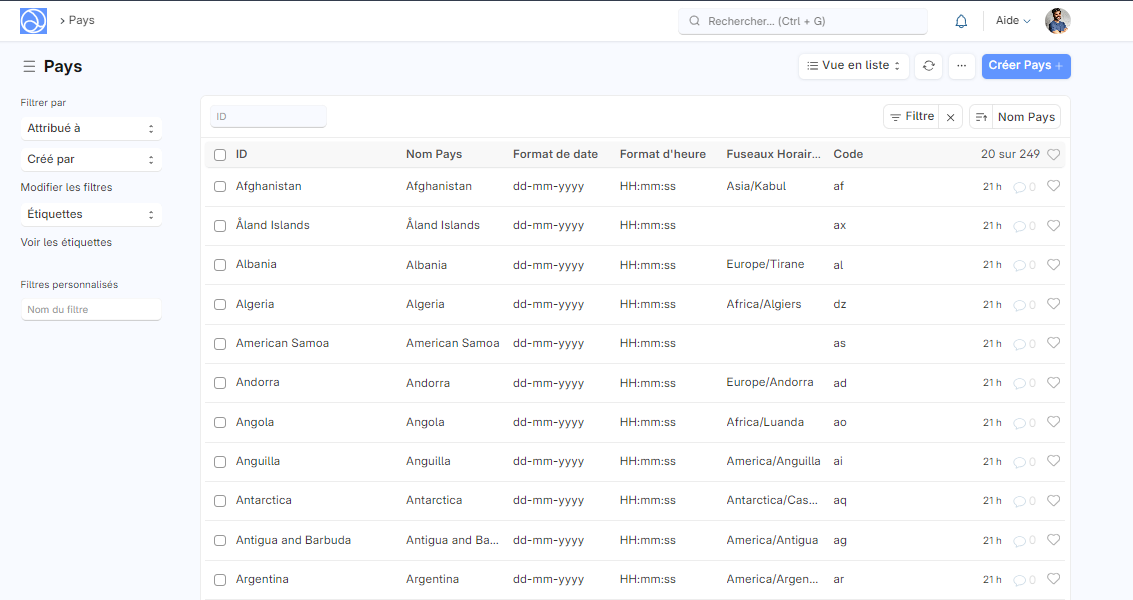This screenshot has width=1133, height=600.
Task: Open the notifications bell
Action: click(961, 21)
